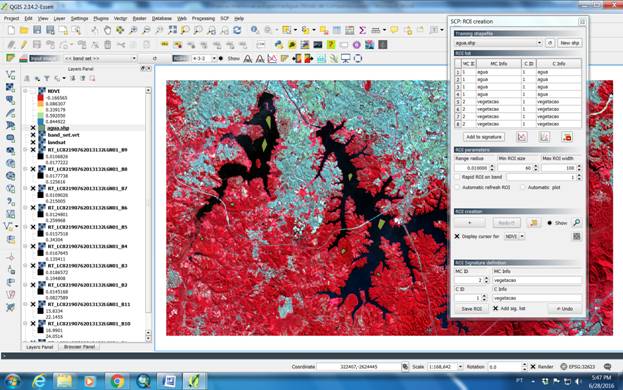The height and width of the screenshot is (390, 623).
Task: Open a project with the yellow folder icon
Action: tap(24, 30)
